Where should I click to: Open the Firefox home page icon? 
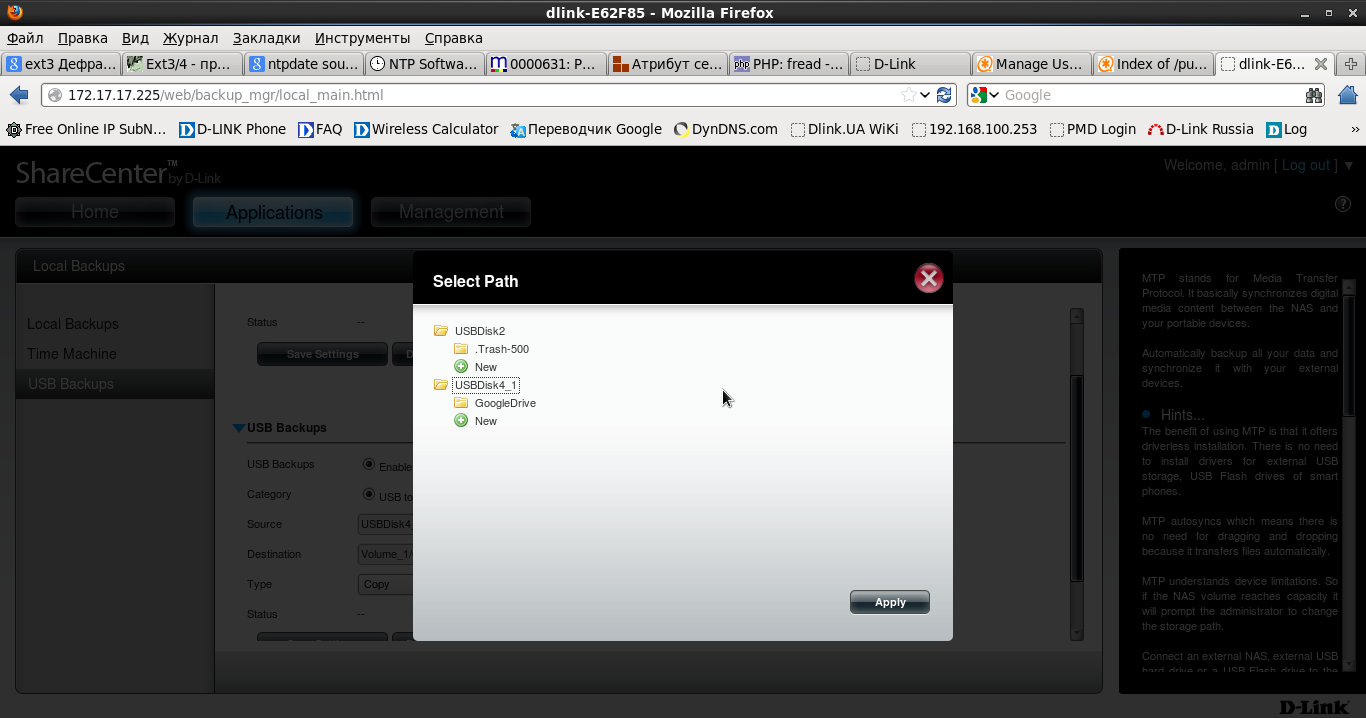click(x=1347, y=95)
